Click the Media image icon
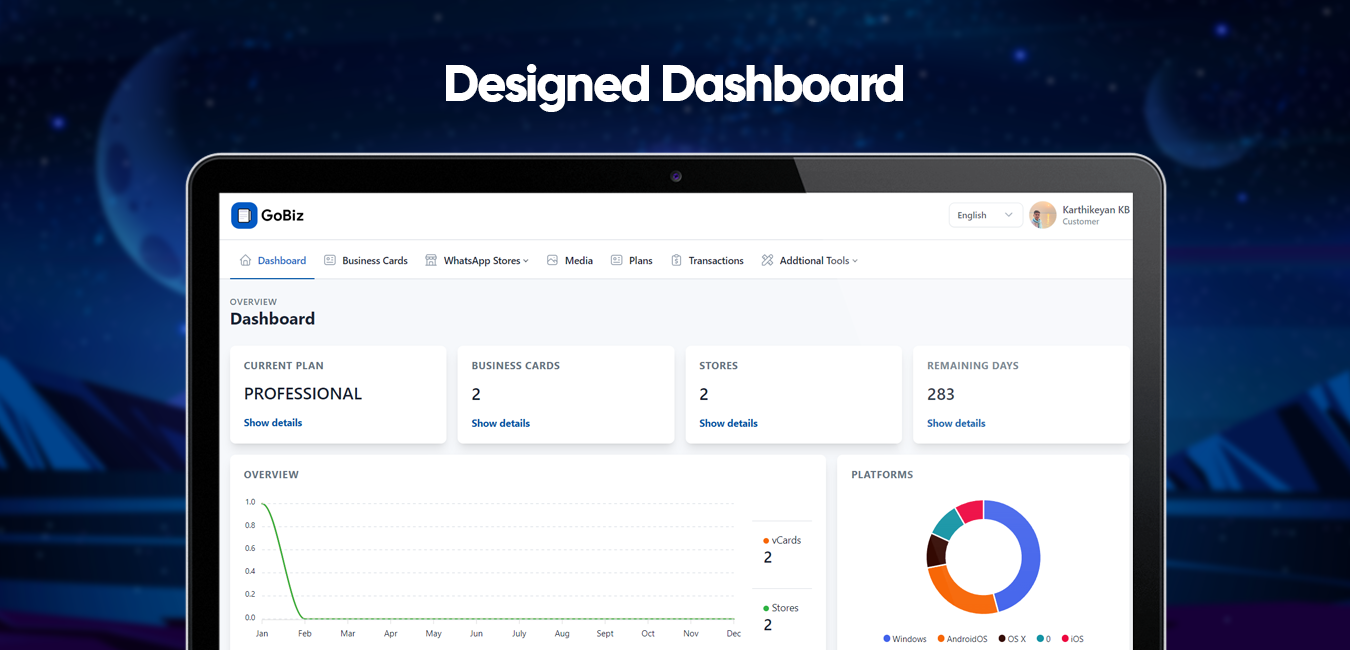1350x650 pixels. click(552, 260)
